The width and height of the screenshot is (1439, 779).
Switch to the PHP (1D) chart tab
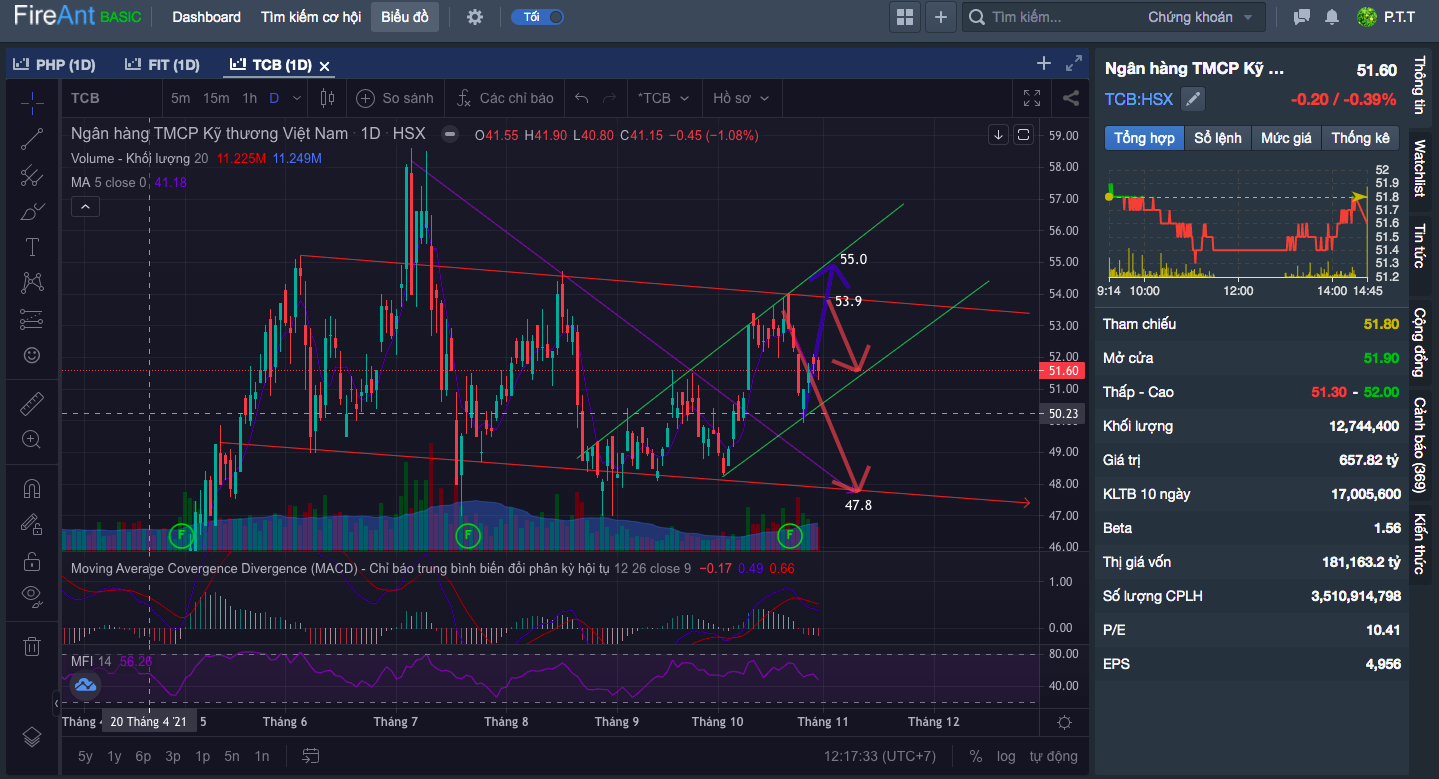(55, 65)
